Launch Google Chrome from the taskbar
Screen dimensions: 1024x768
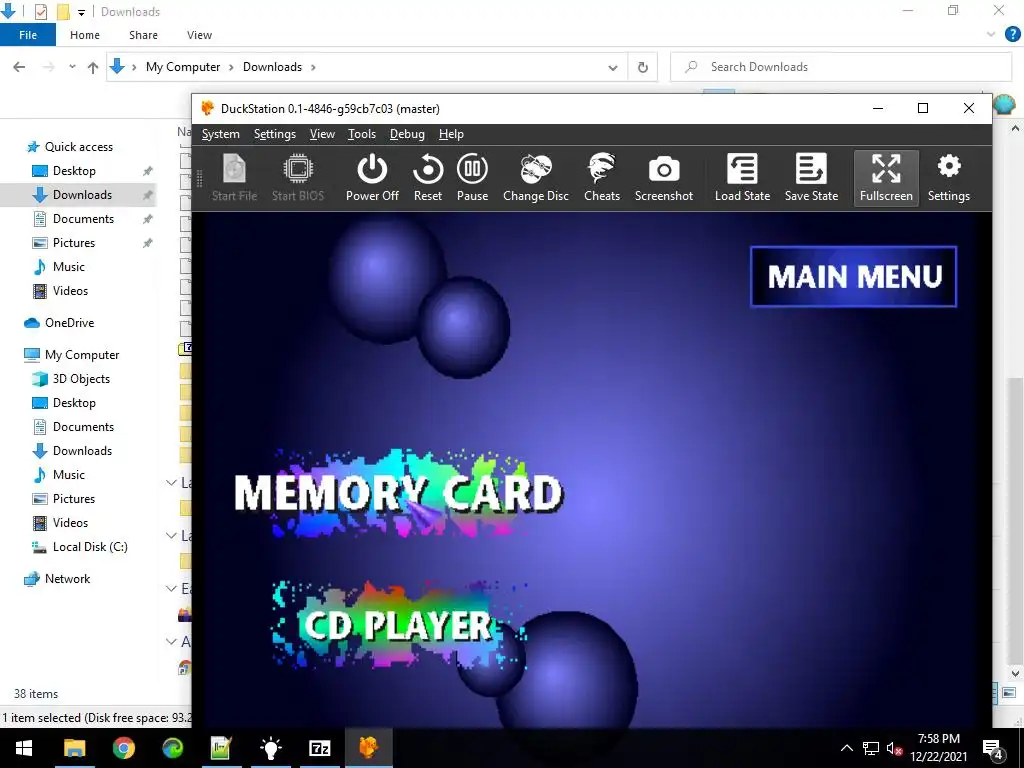[x=123, y=748]
